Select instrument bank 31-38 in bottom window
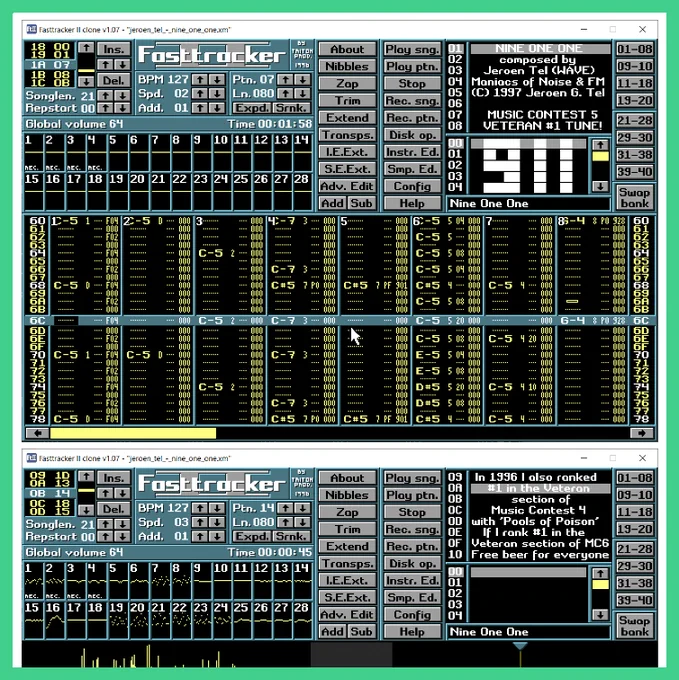 [635, 583]
